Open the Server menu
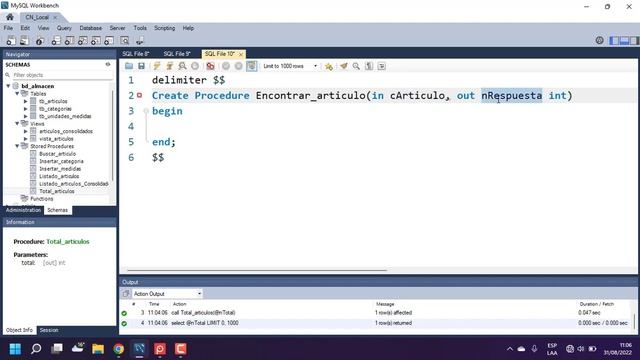The height and width of the screenshot is (360, 640). (x=117, y=28)
